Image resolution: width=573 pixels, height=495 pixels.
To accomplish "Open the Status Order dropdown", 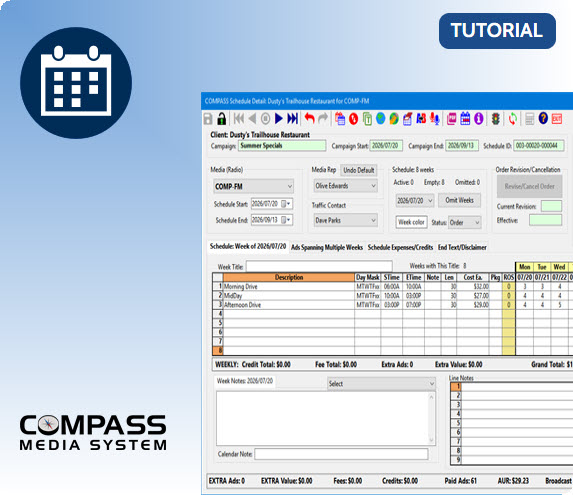I will tap(464, 222).
